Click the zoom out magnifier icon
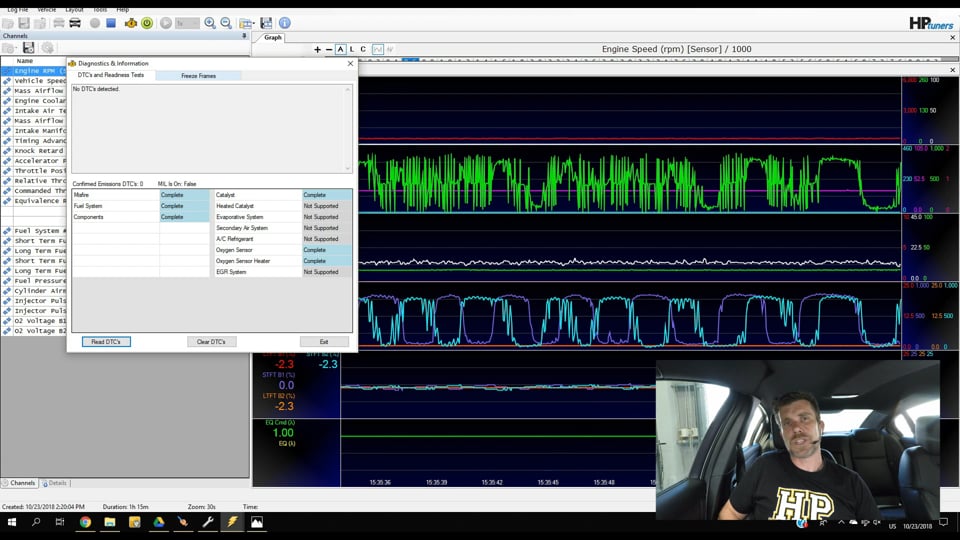 226,23
